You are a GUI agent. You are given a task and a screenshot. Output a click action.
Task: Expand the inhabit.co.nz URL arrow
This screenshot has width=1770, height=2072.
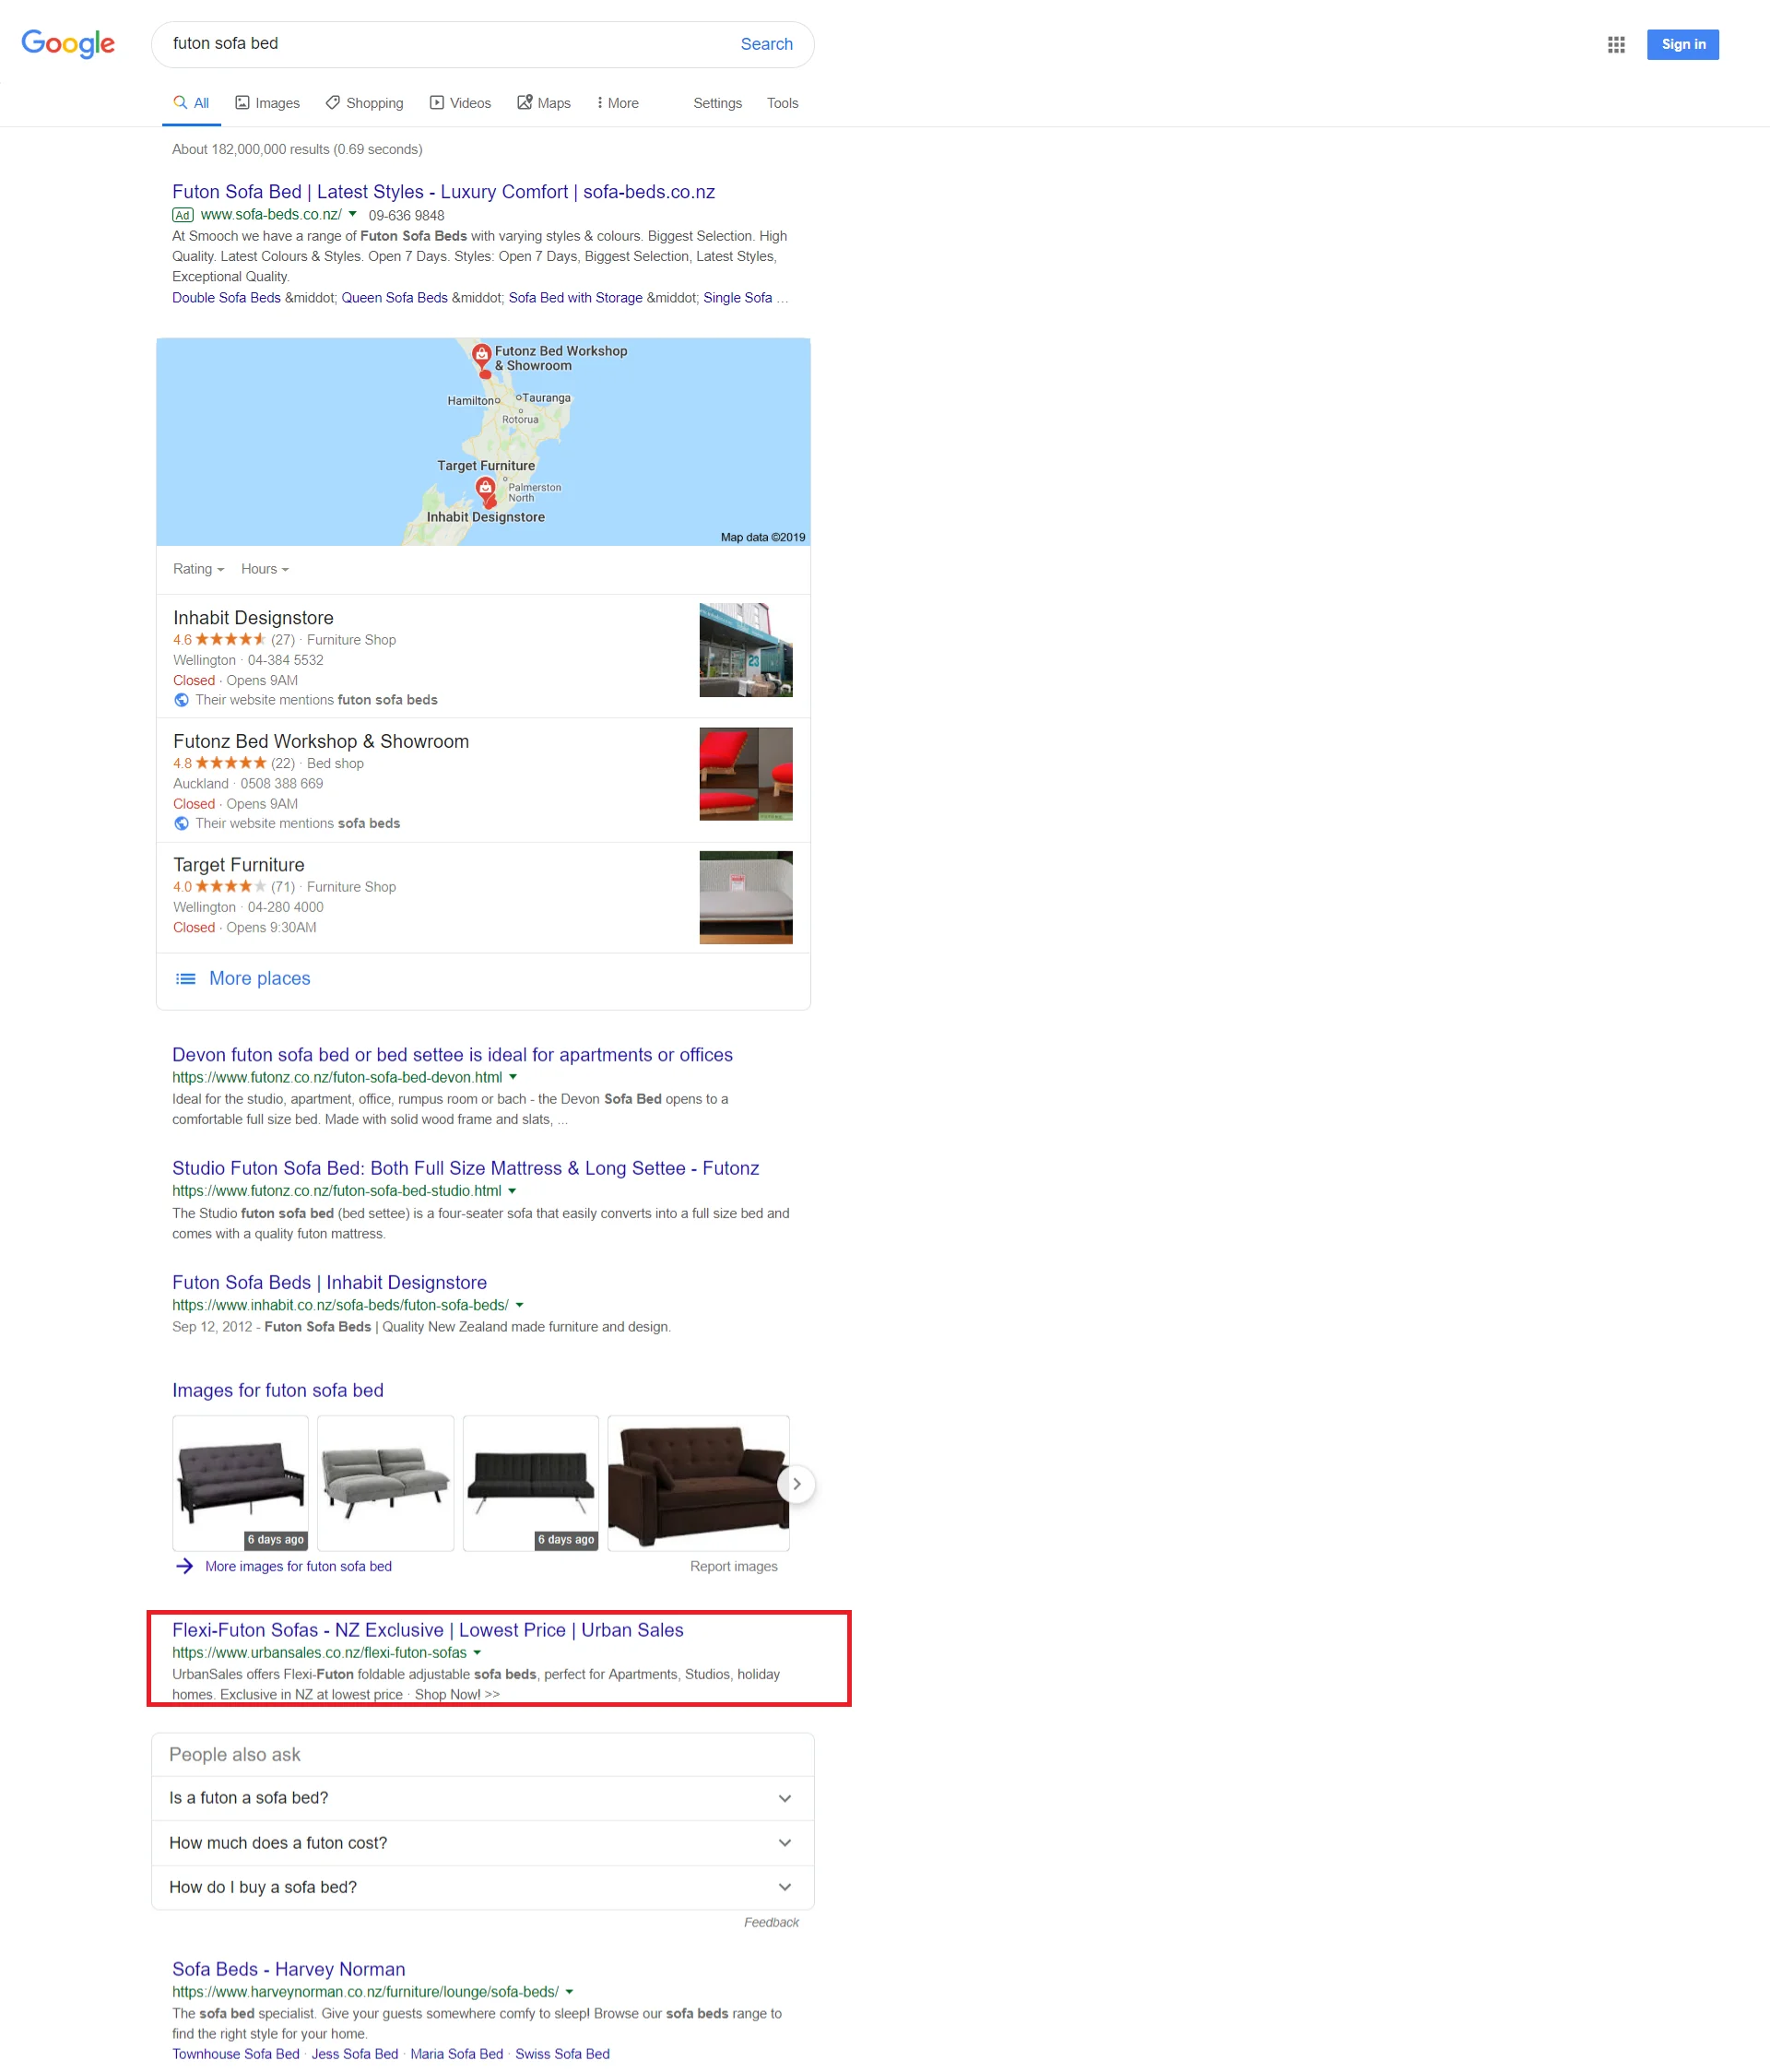519,1305
